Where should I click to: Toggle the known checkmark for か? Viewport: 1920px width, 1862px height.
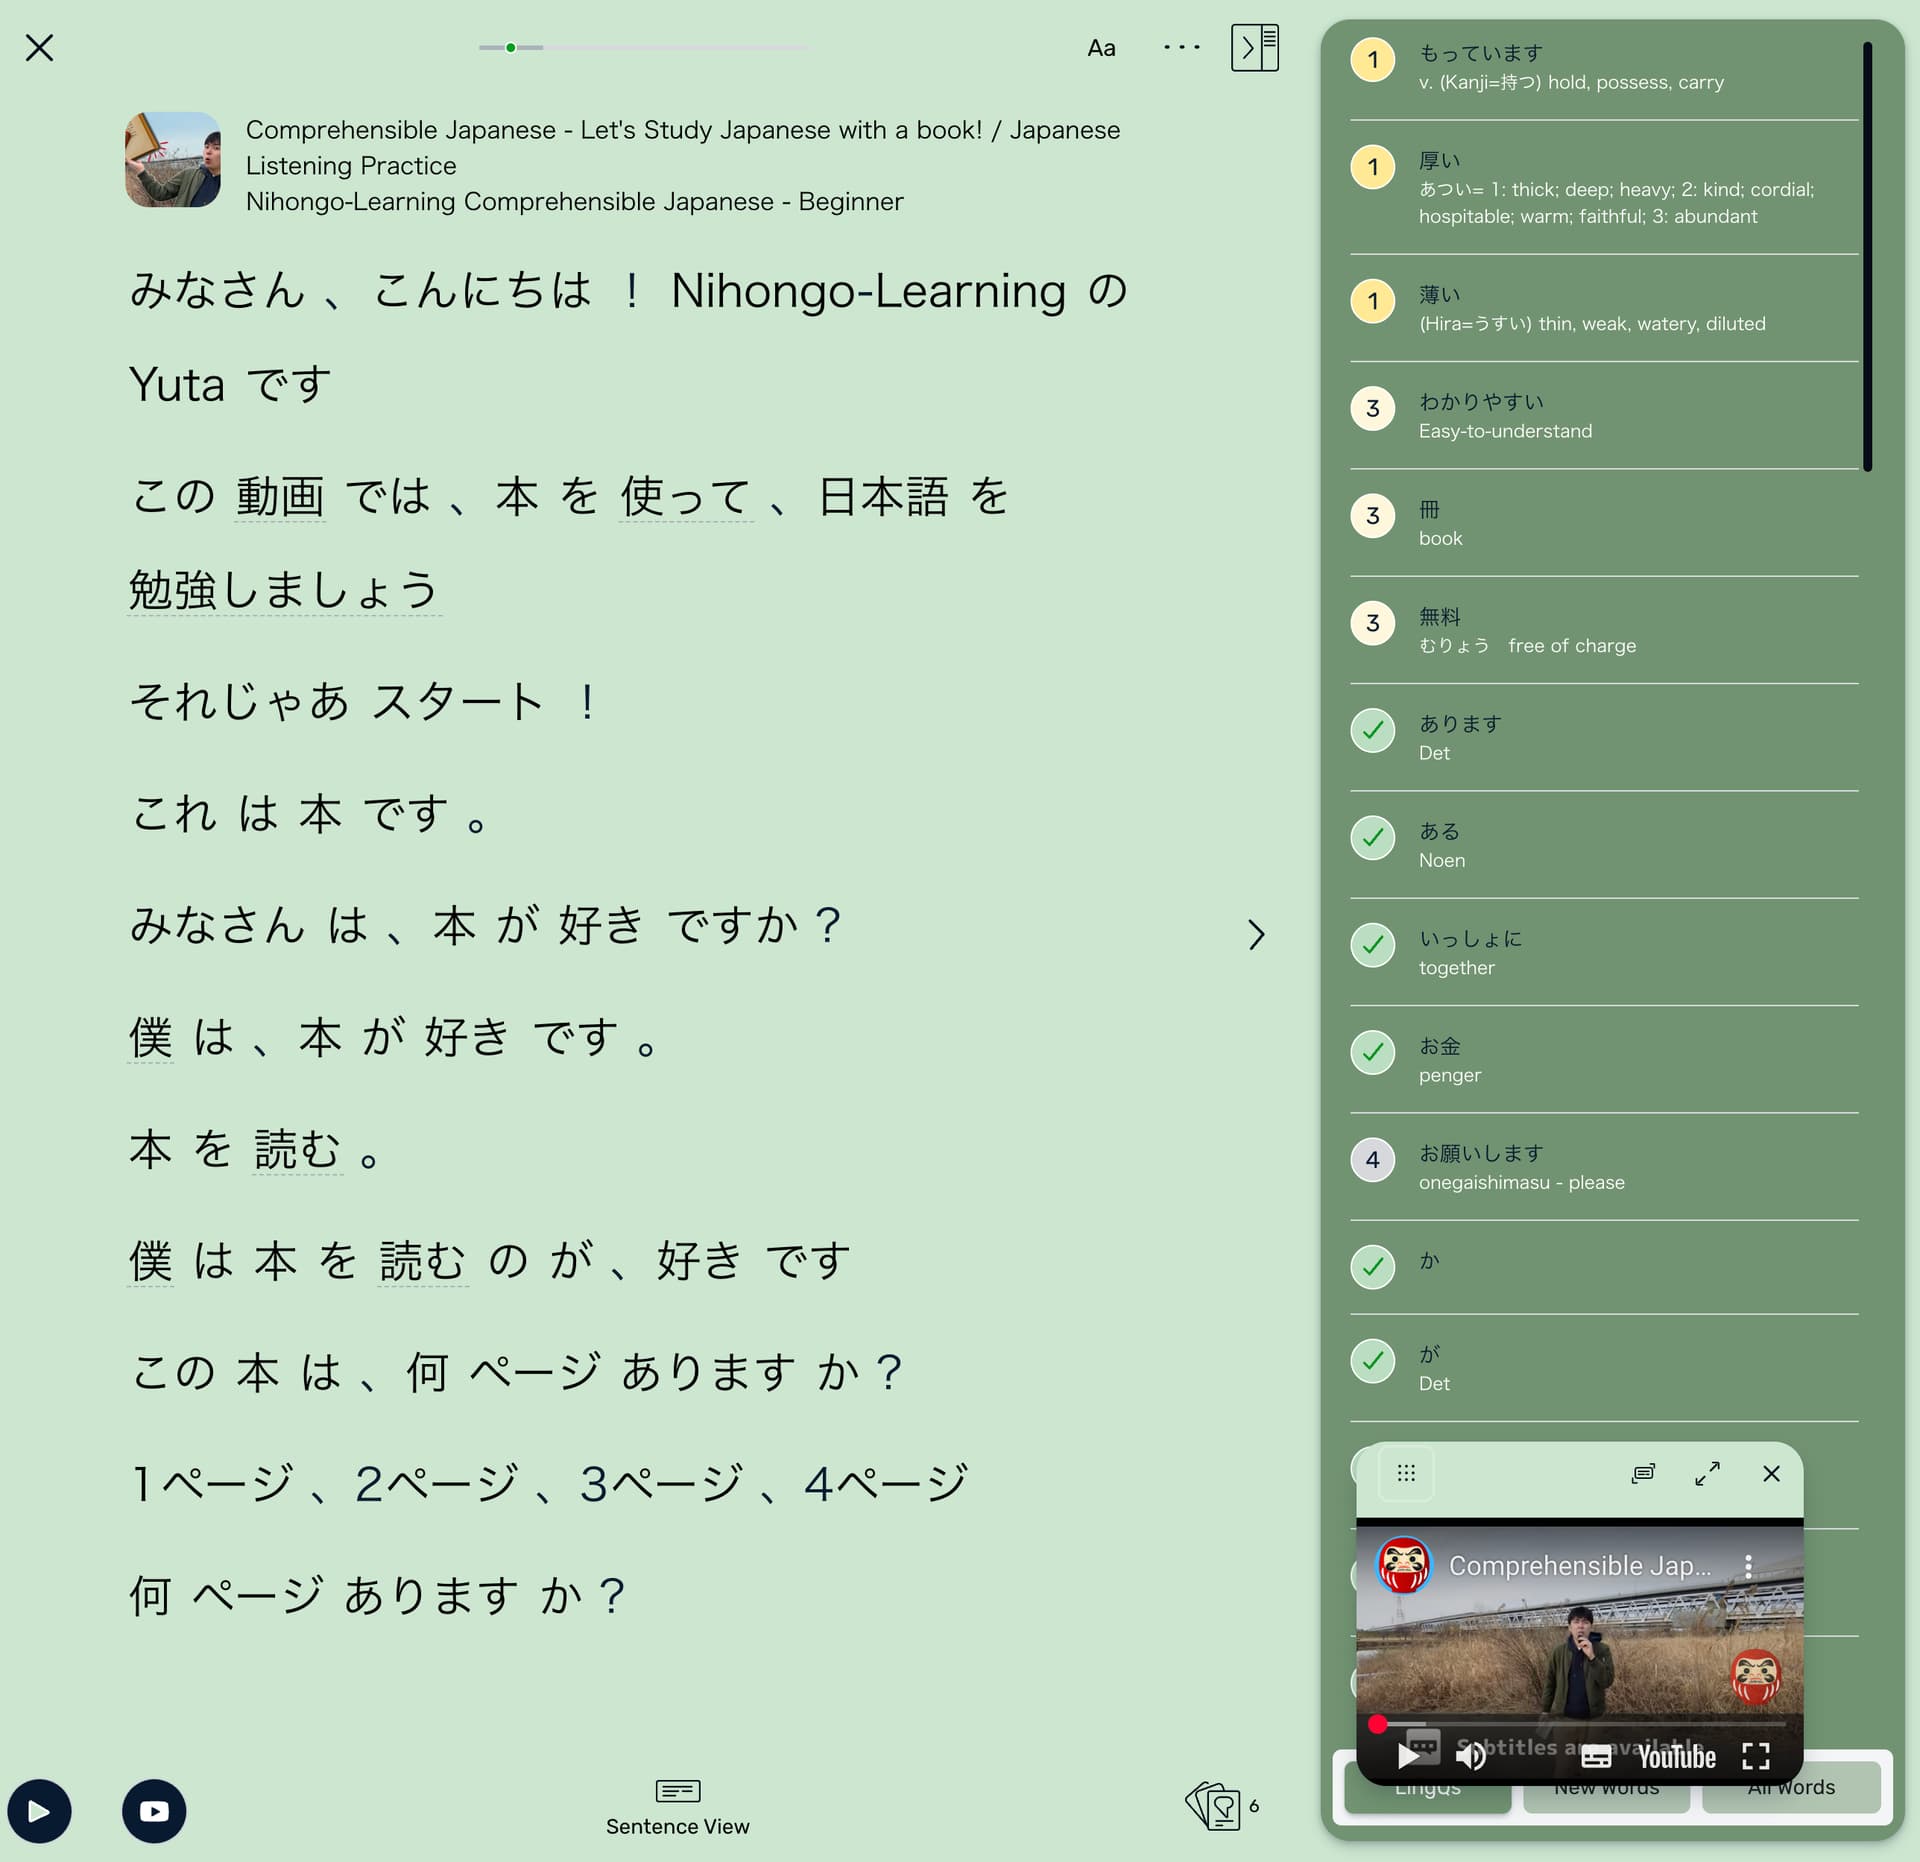point(1372,1267)
